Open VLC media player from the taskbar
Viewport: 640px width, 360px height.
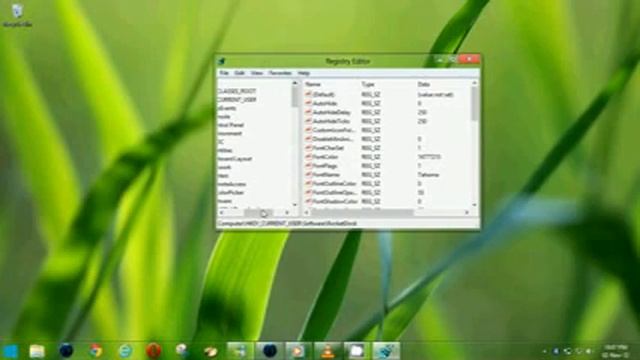(327, 351)
